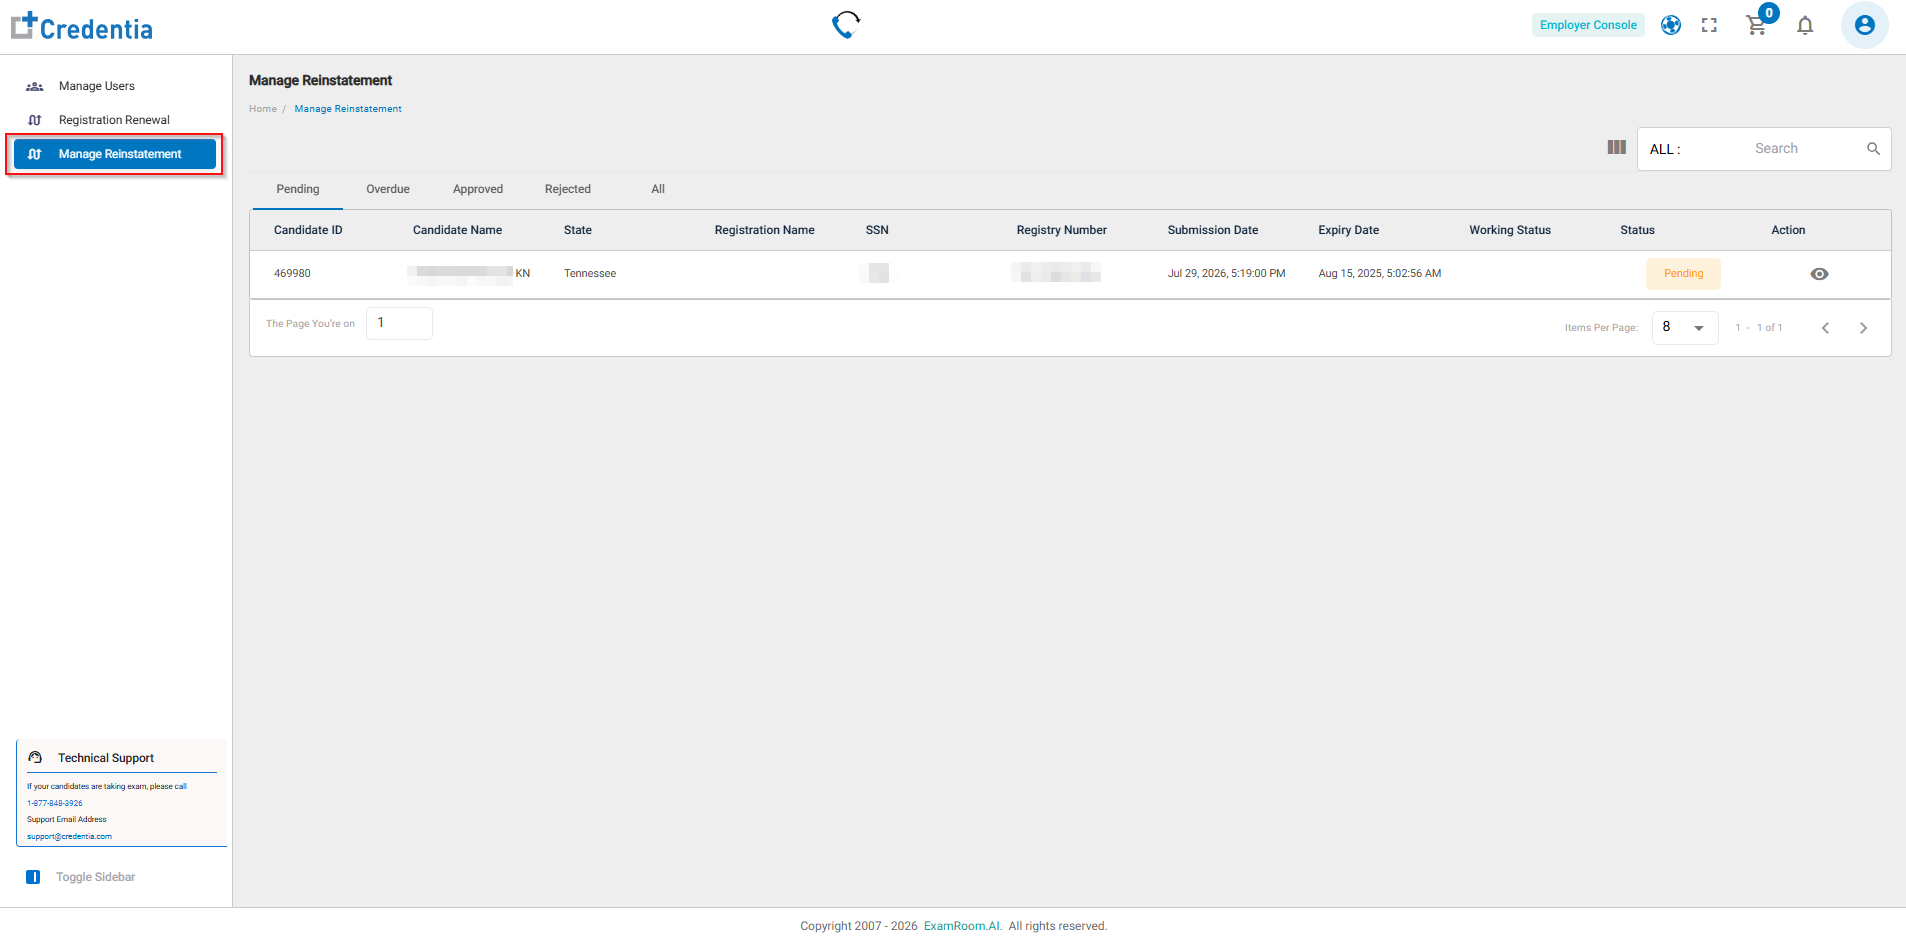
Task: Sort by Expiry Date column header
Action: pos(1348,230)
